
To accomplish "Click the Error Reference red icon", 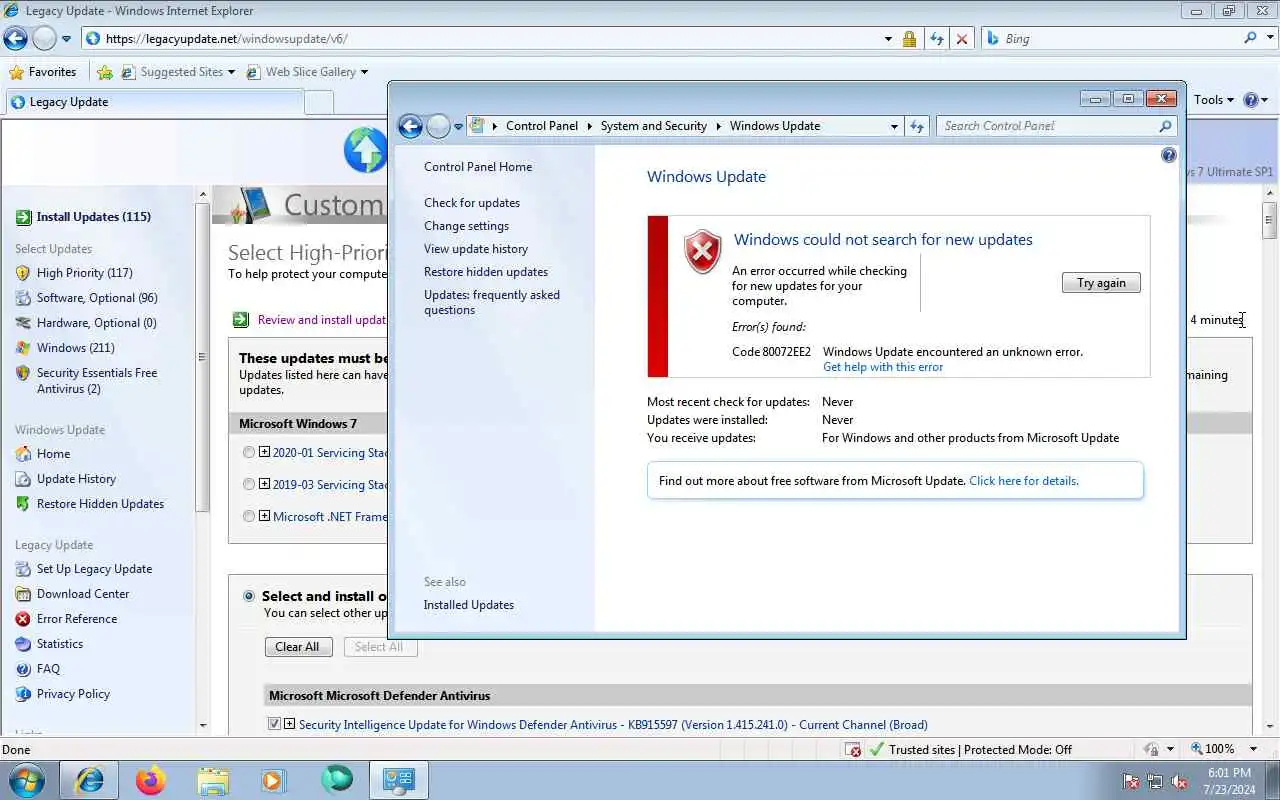I will [23, 619].
